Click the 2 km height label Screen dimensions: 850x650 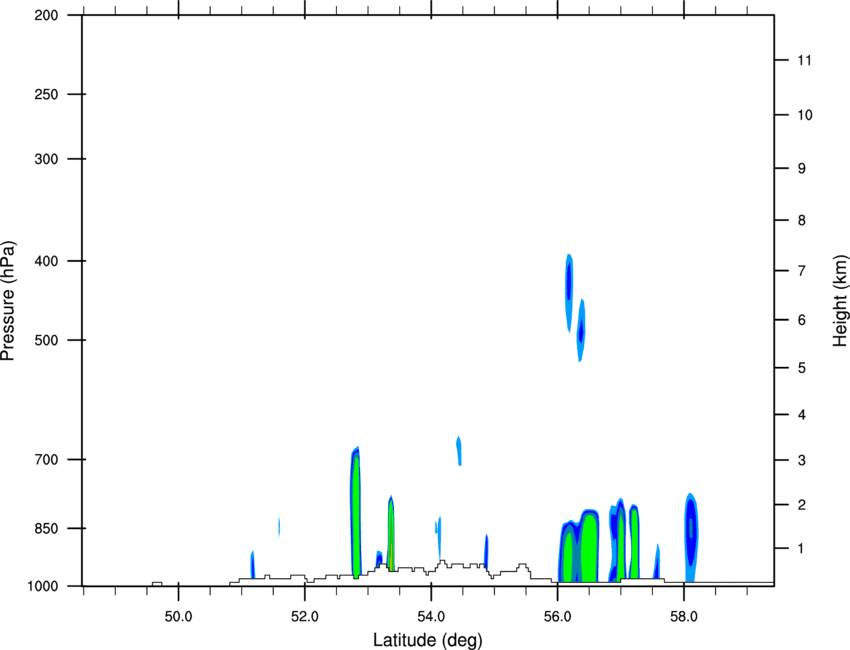802,505
